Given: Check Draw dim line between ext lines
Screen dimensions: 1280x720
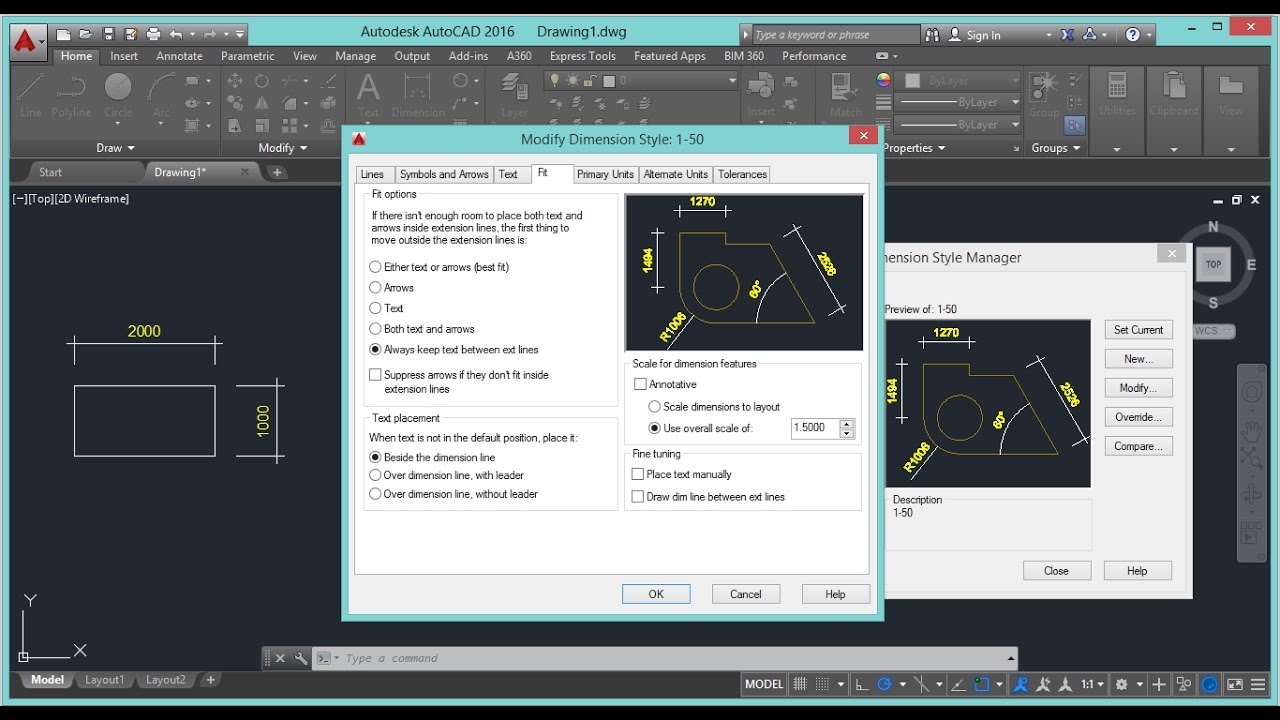Looking at the screenshot, I should 708,497.
